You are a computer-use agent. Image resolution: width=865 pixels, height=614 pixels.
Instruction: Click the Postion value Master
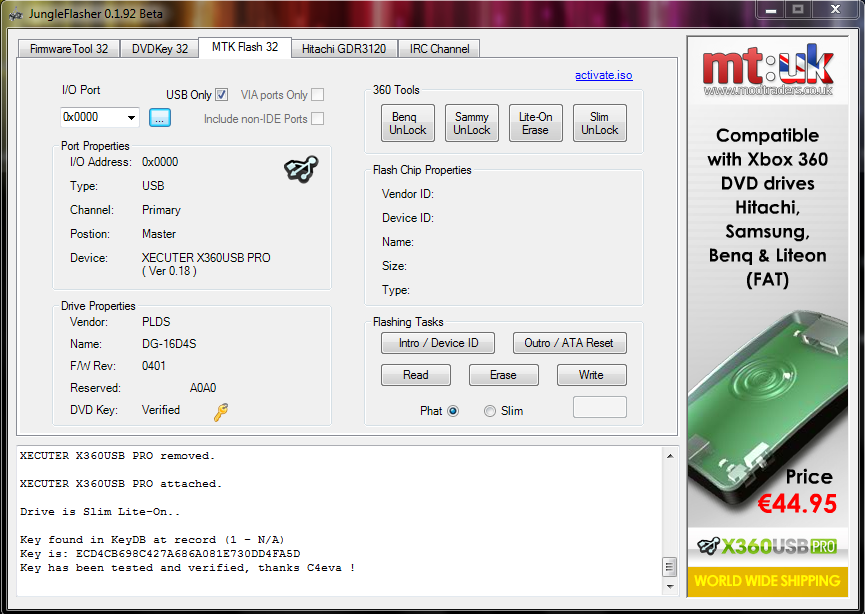coord(159,234)
